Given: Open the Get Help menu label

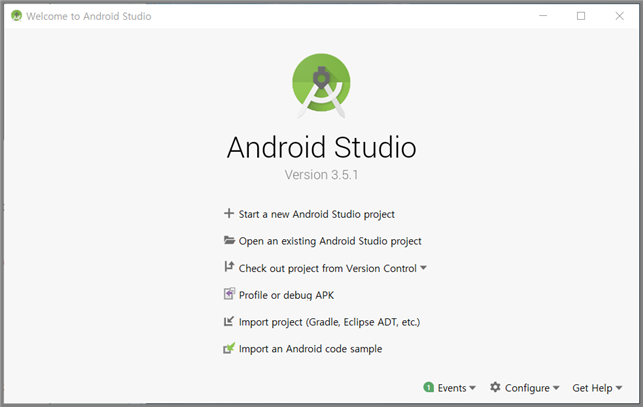Looking at the screenshot, I should point(592,388).
